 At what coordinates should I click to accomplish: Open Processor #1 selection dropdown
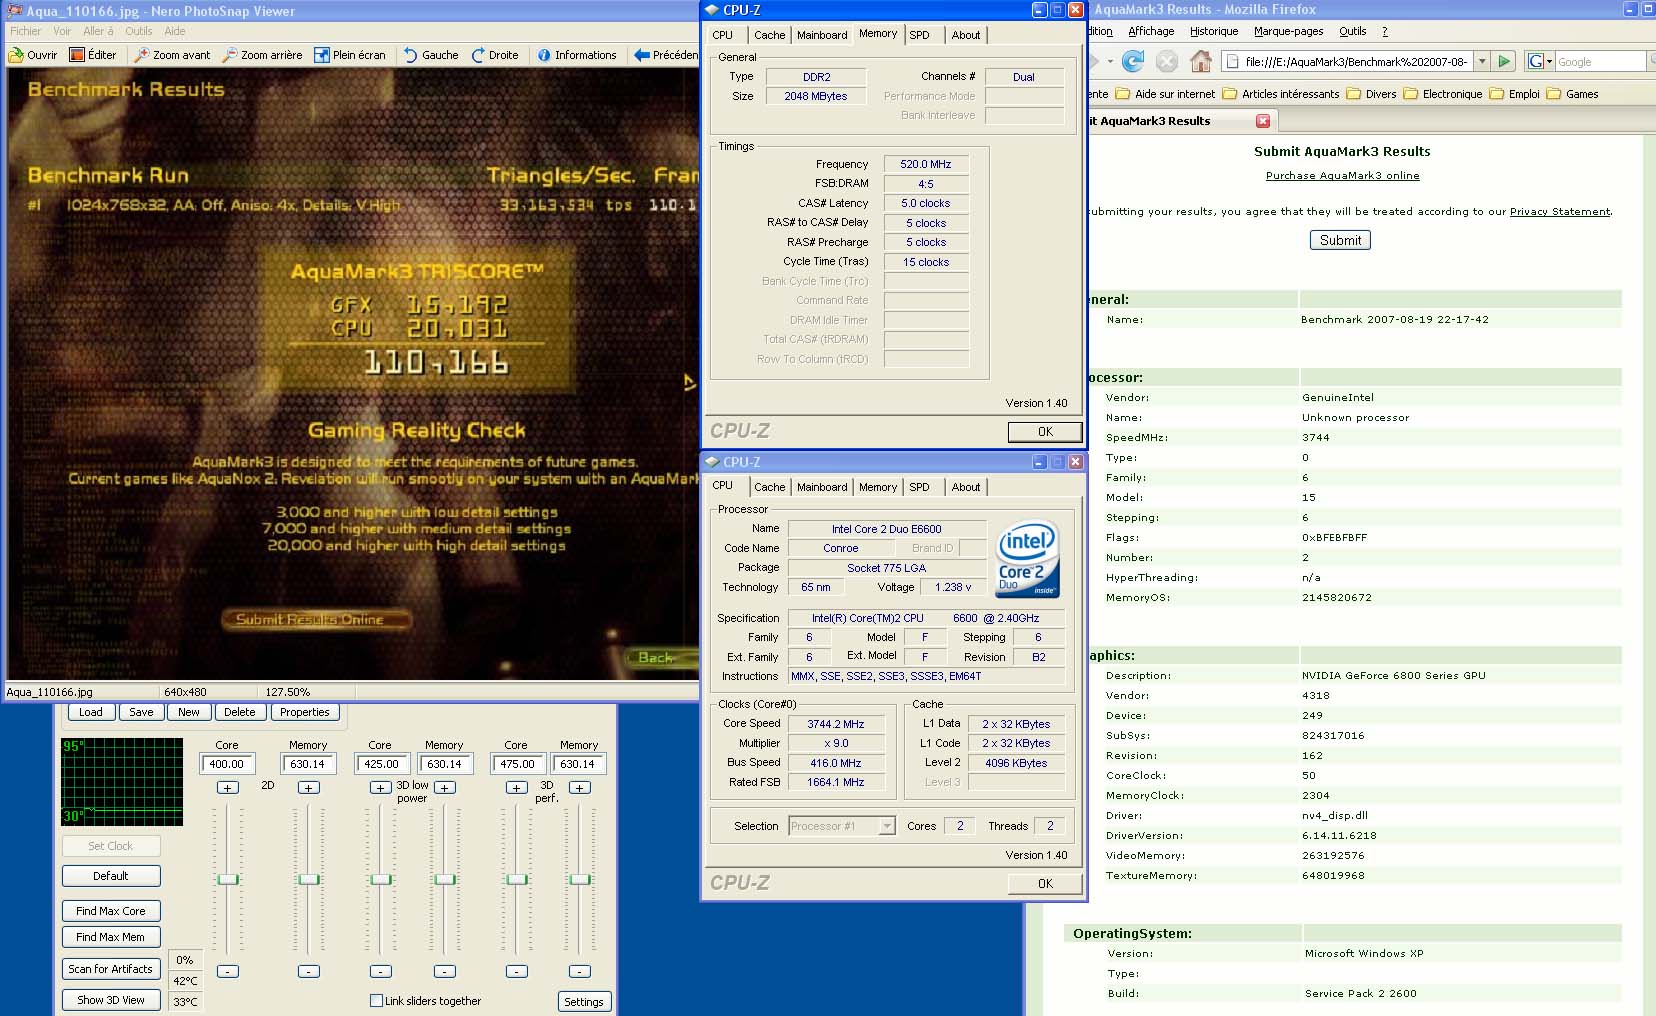pos(887,826)
